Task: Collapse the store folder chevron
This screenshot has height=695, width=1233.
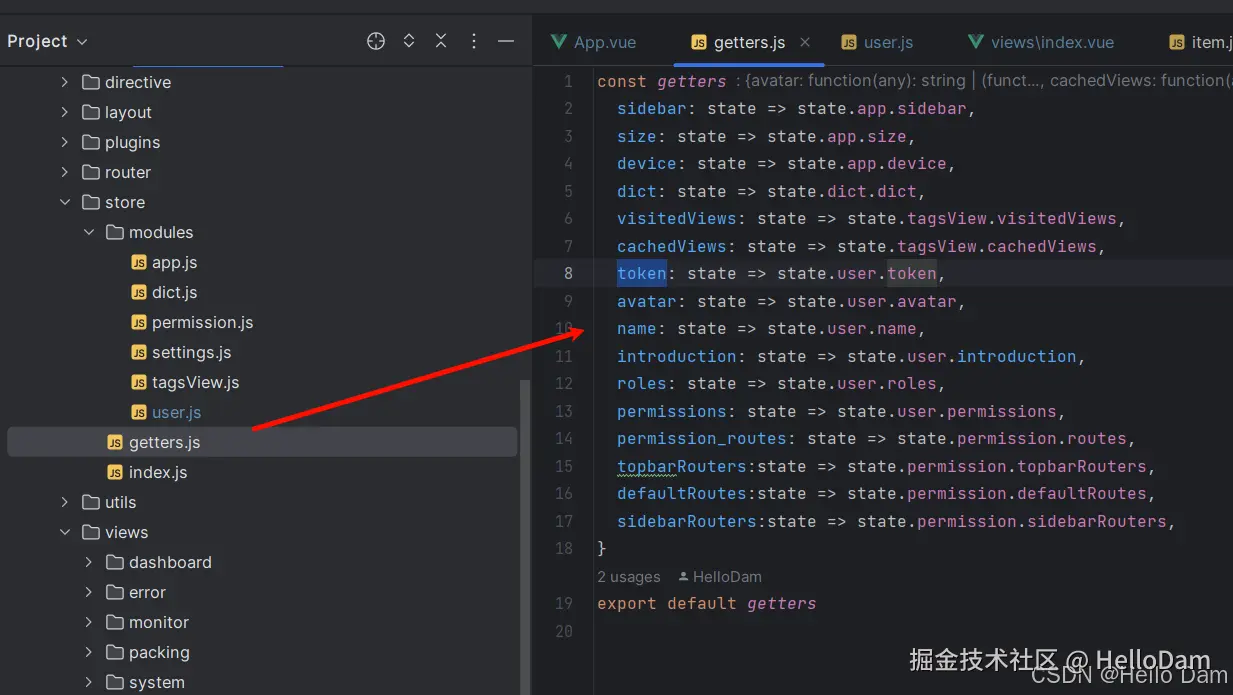Action: (65, 202)
